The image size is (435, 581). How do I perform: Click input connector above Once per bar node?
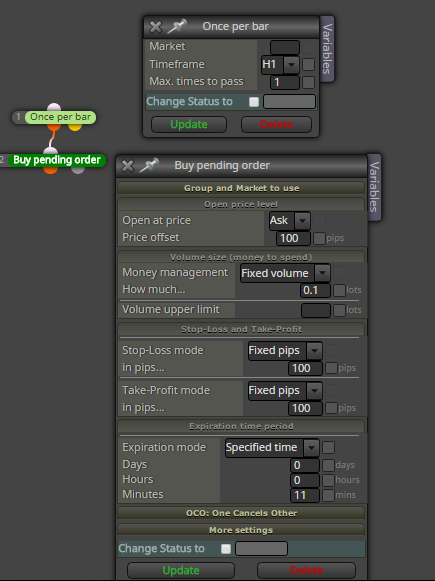[x=54, y=107]
